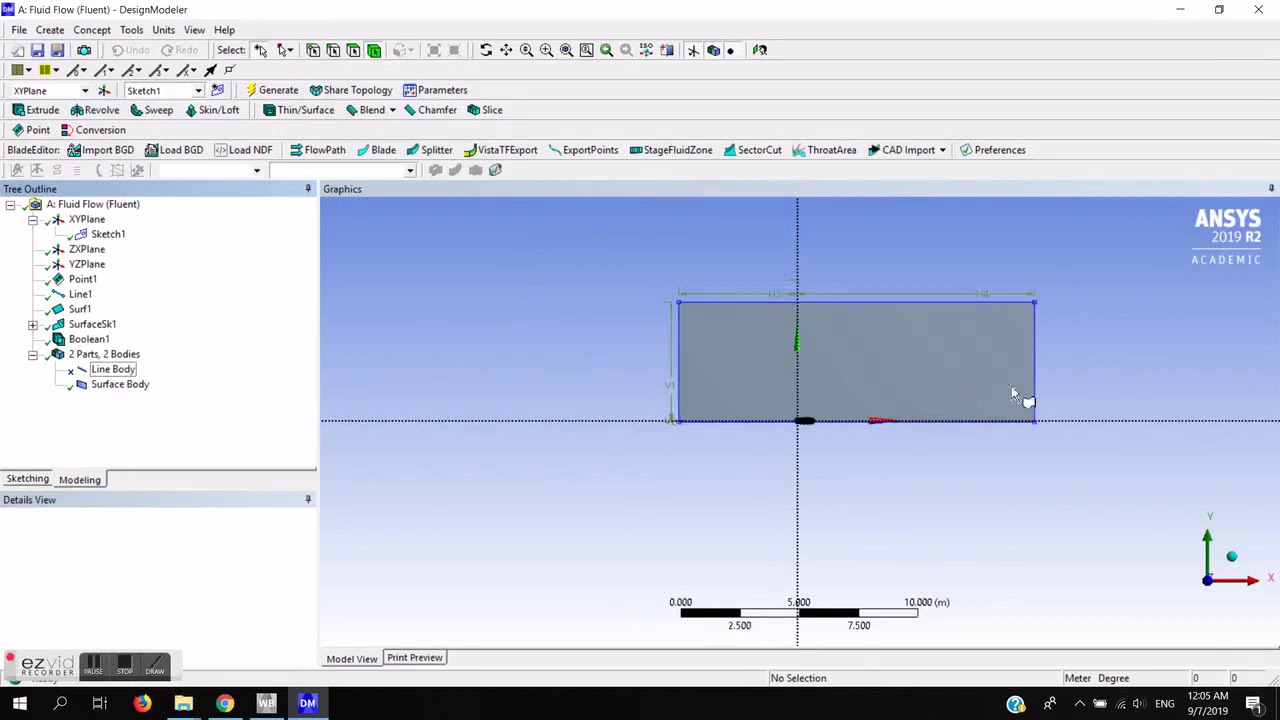Viewport: 1280px width, 720px height.
Task: Click the Extrude tool
Action: (35, 110)
